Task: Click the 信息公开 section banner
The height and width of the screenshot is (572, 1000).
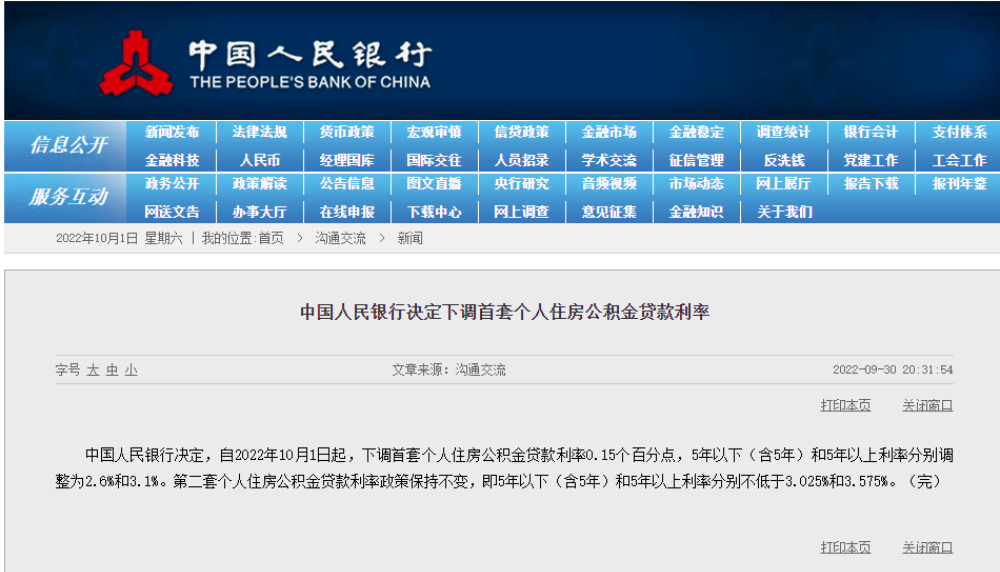Action: (x=68, y=145)
